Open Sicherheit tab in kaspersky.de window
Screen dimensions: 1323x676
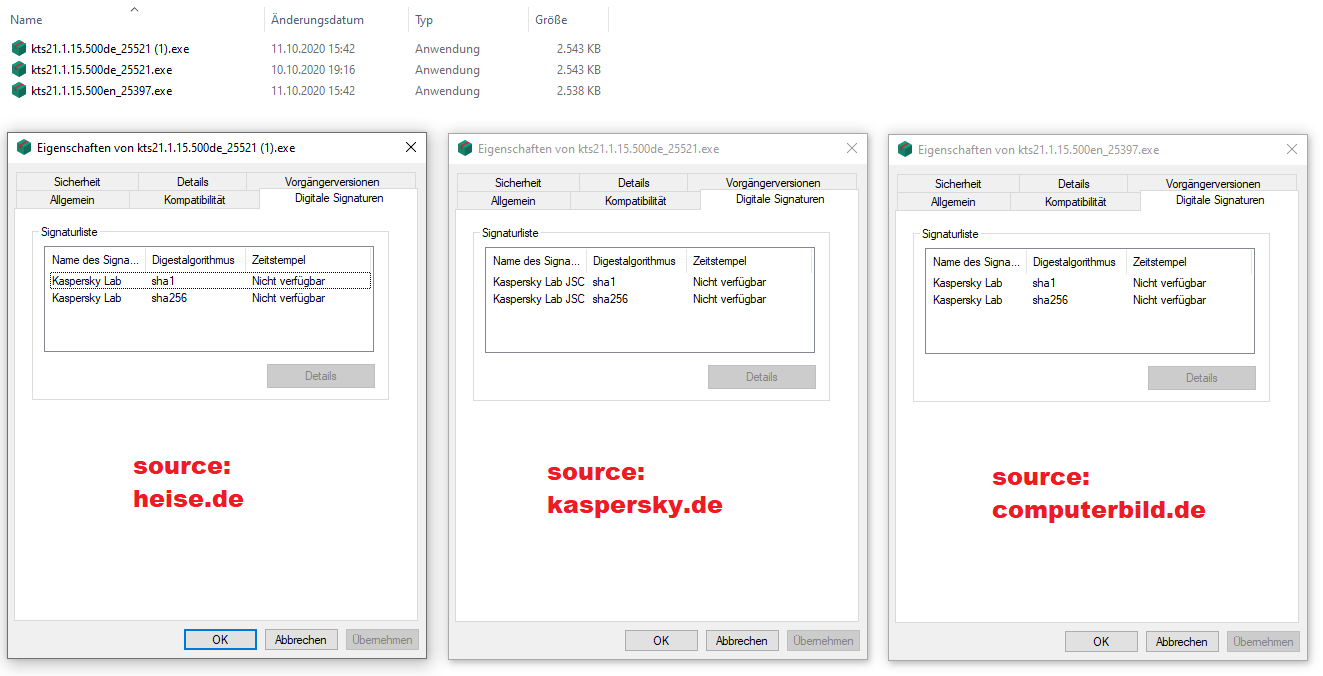[518, 183]
